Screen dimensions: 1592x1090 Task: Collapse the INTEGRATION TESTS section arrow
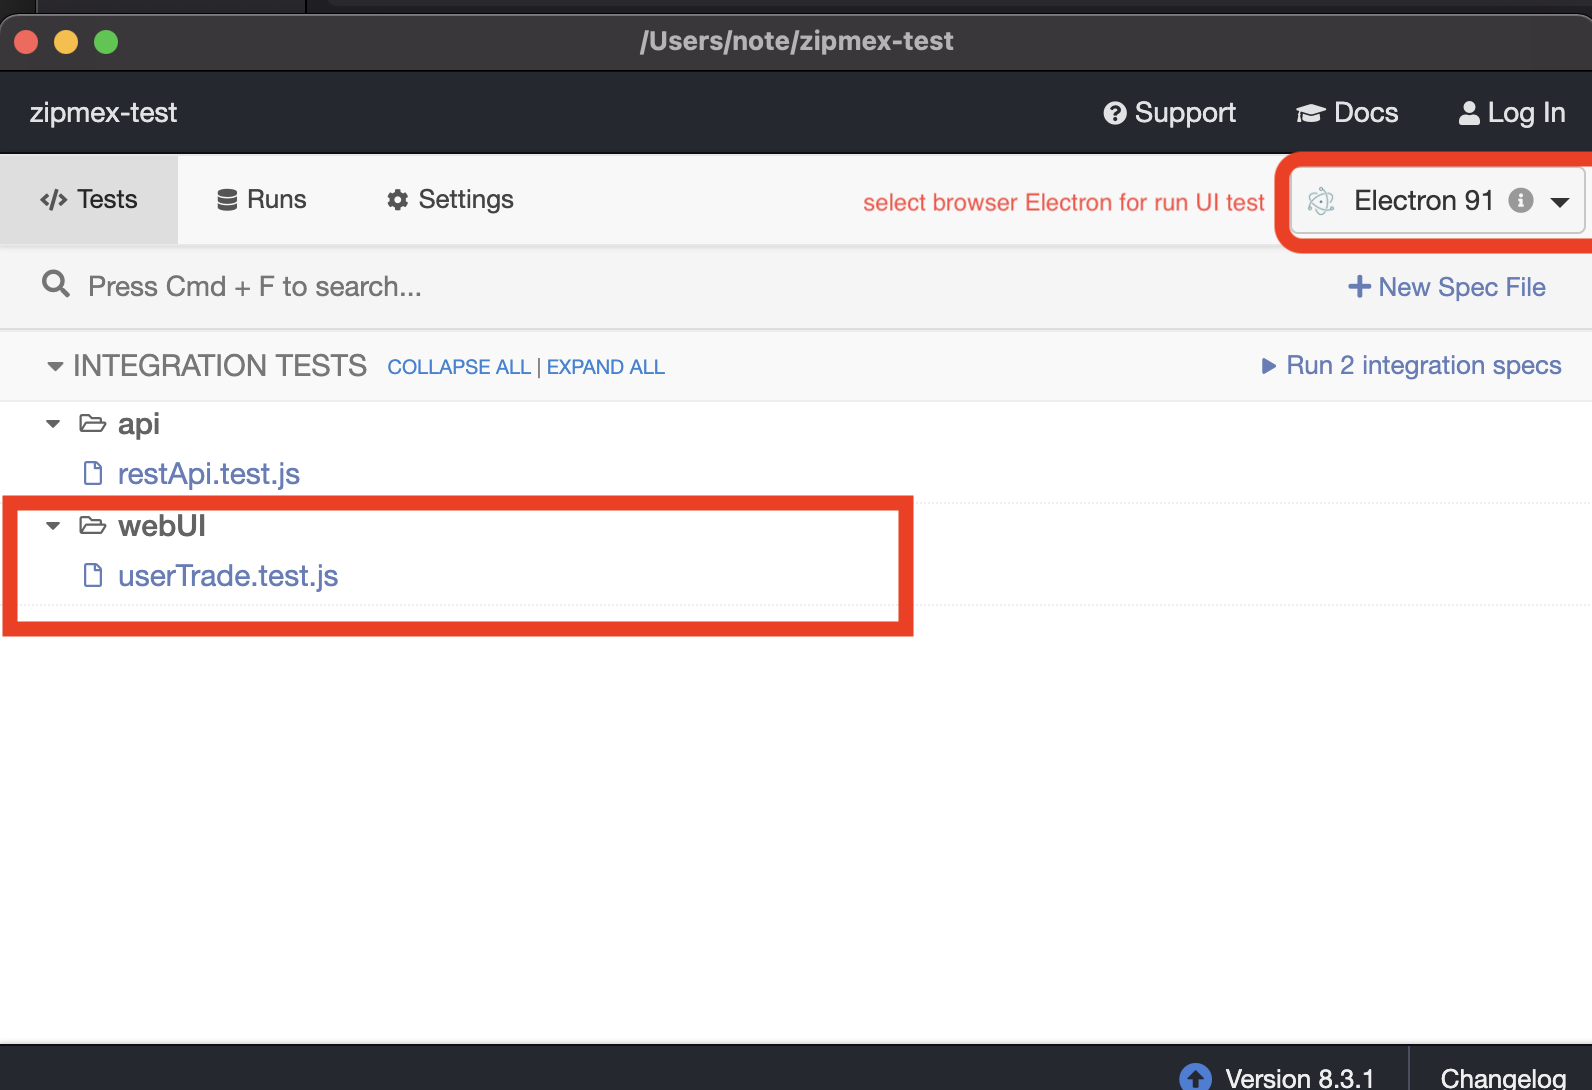(x=56, y=367)
